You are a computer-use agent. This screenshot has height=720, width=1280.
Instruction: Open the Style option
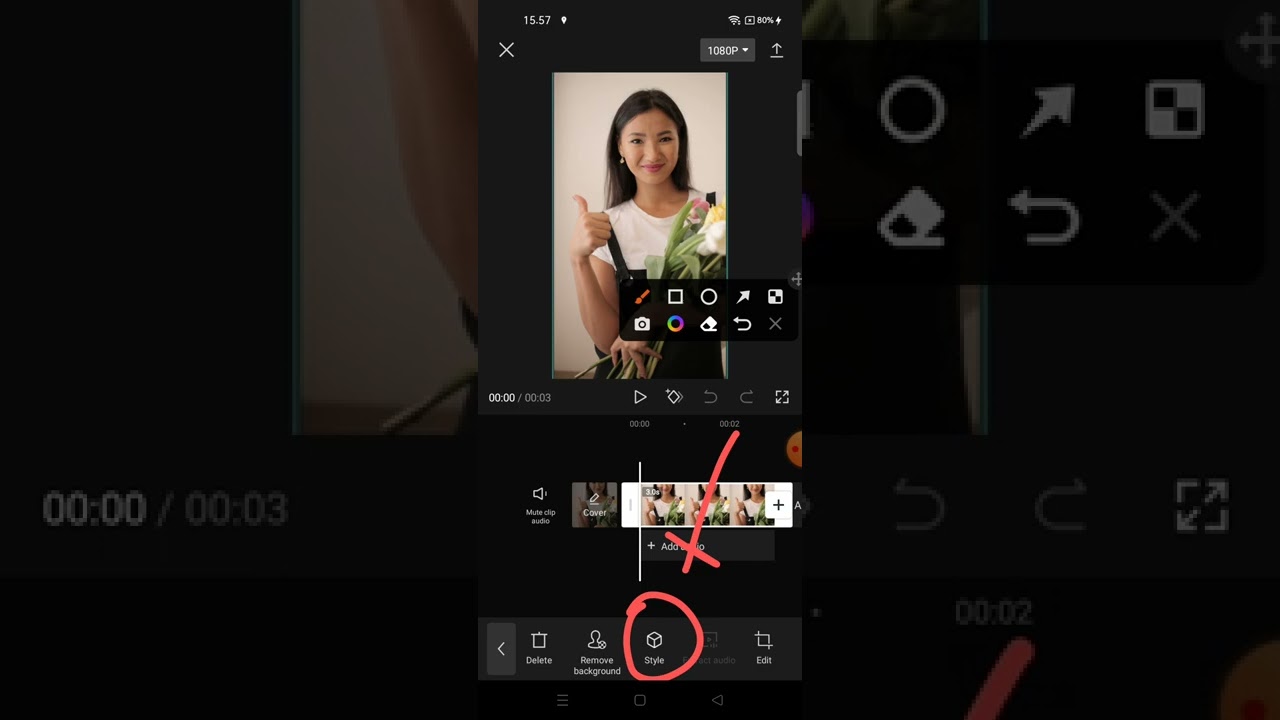[x=654, y=648]
